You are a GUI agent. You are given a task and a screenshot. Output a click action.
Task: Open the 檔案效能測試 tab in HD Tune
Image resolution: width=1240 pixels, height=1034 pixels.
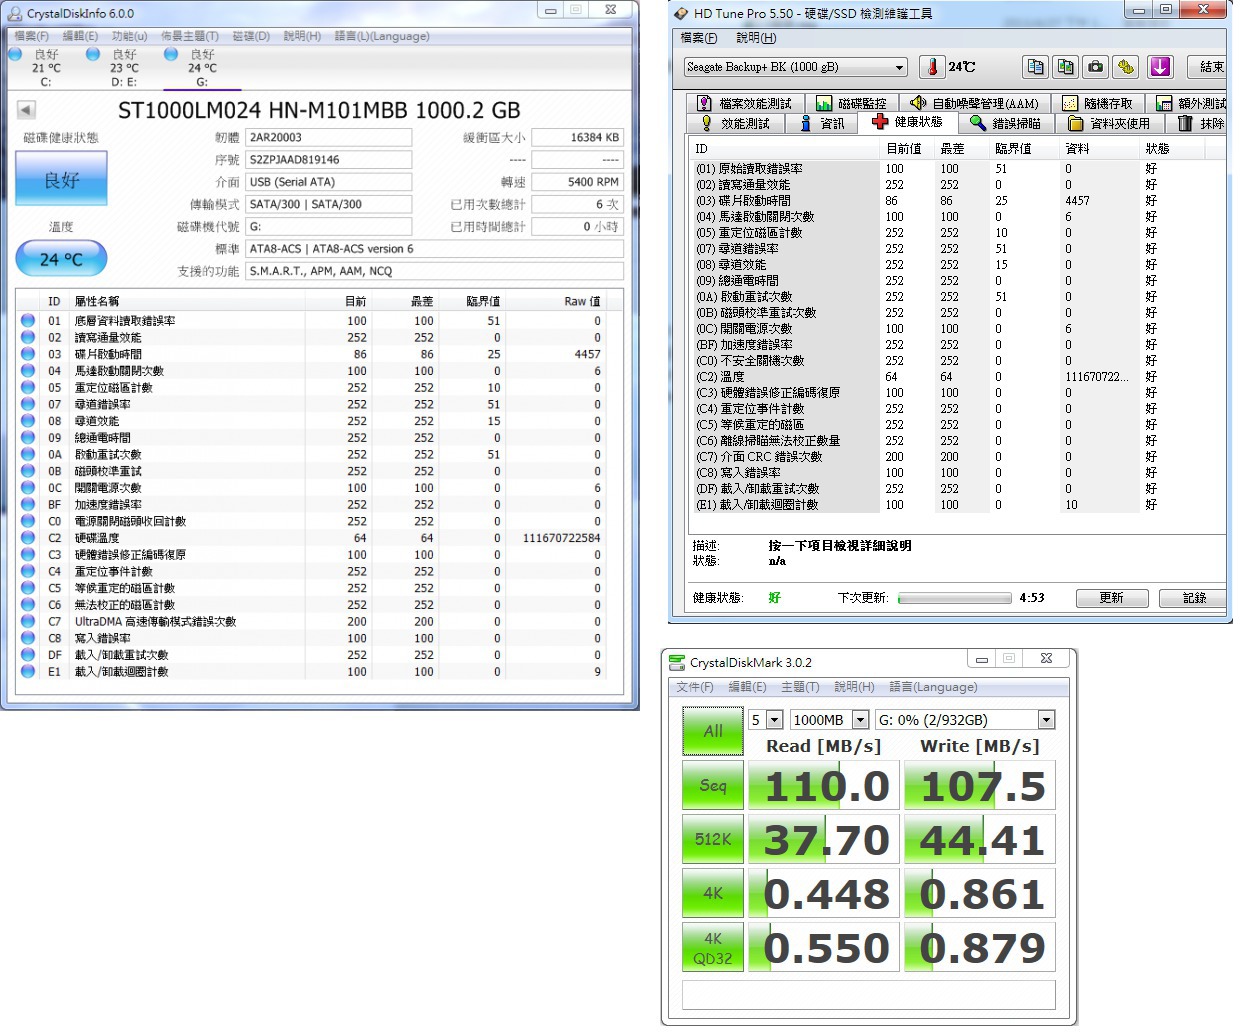pyautogui.click(x=745, y=103)
